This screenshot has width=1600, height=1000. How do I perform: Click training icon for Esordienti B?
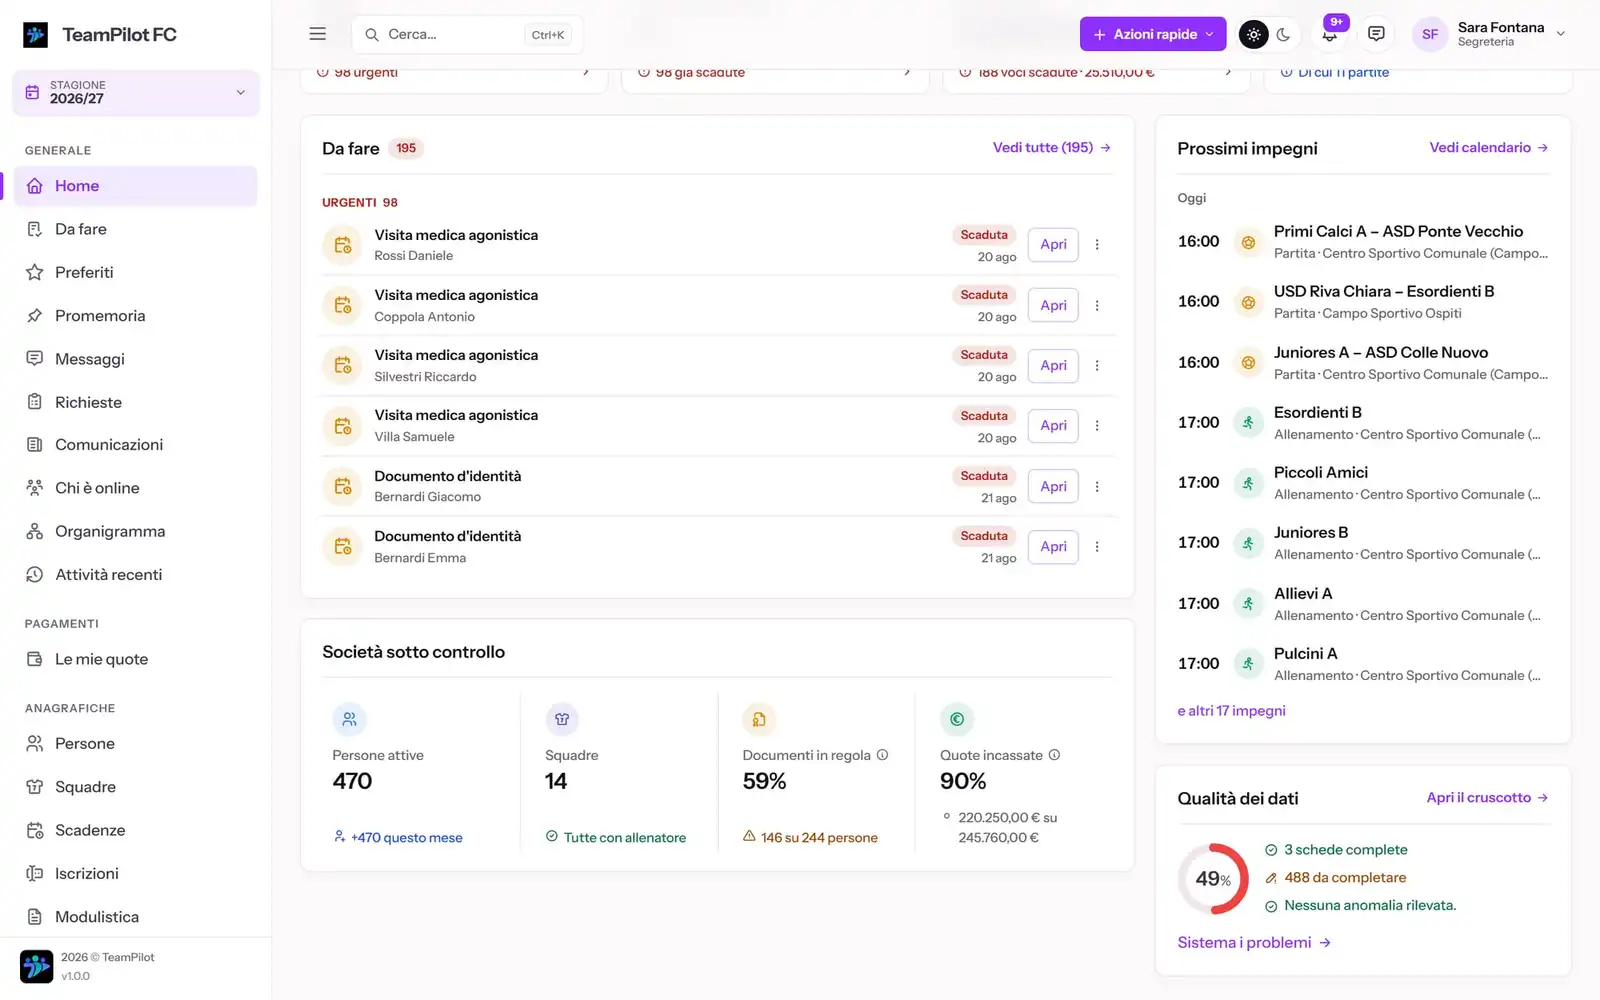coord(1248,423)
